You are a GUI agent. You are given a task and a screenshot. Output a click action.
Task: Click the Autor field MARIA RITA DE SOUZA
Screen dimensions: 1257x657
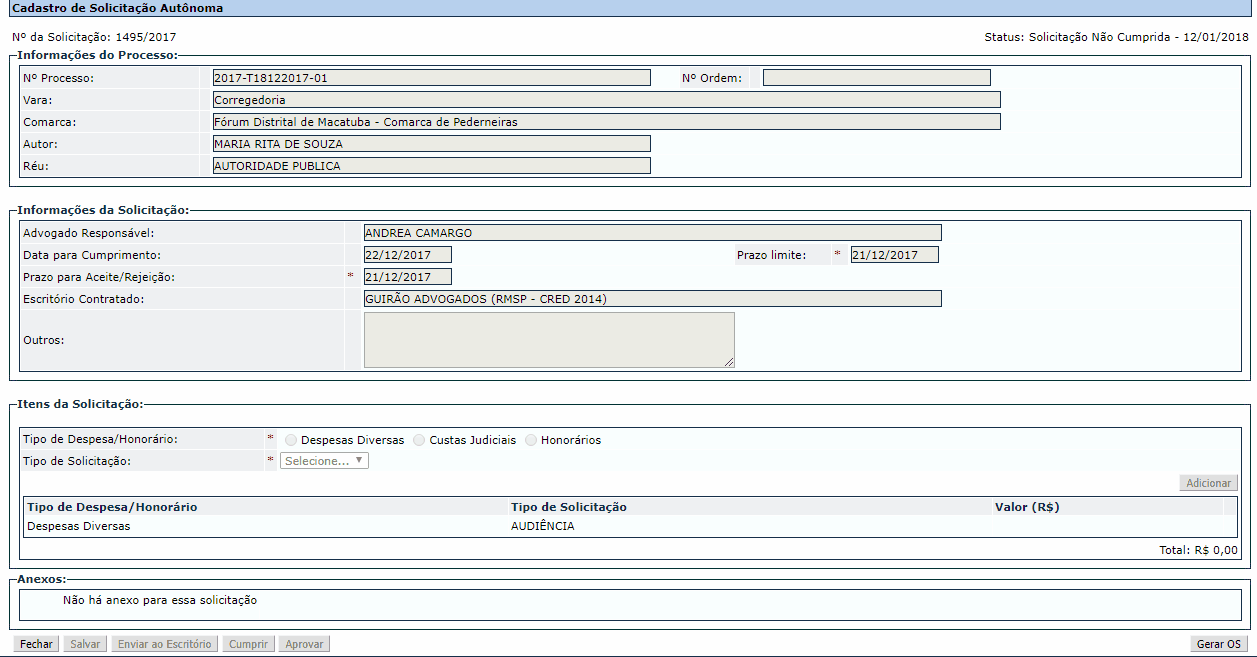tap(431, 144)
